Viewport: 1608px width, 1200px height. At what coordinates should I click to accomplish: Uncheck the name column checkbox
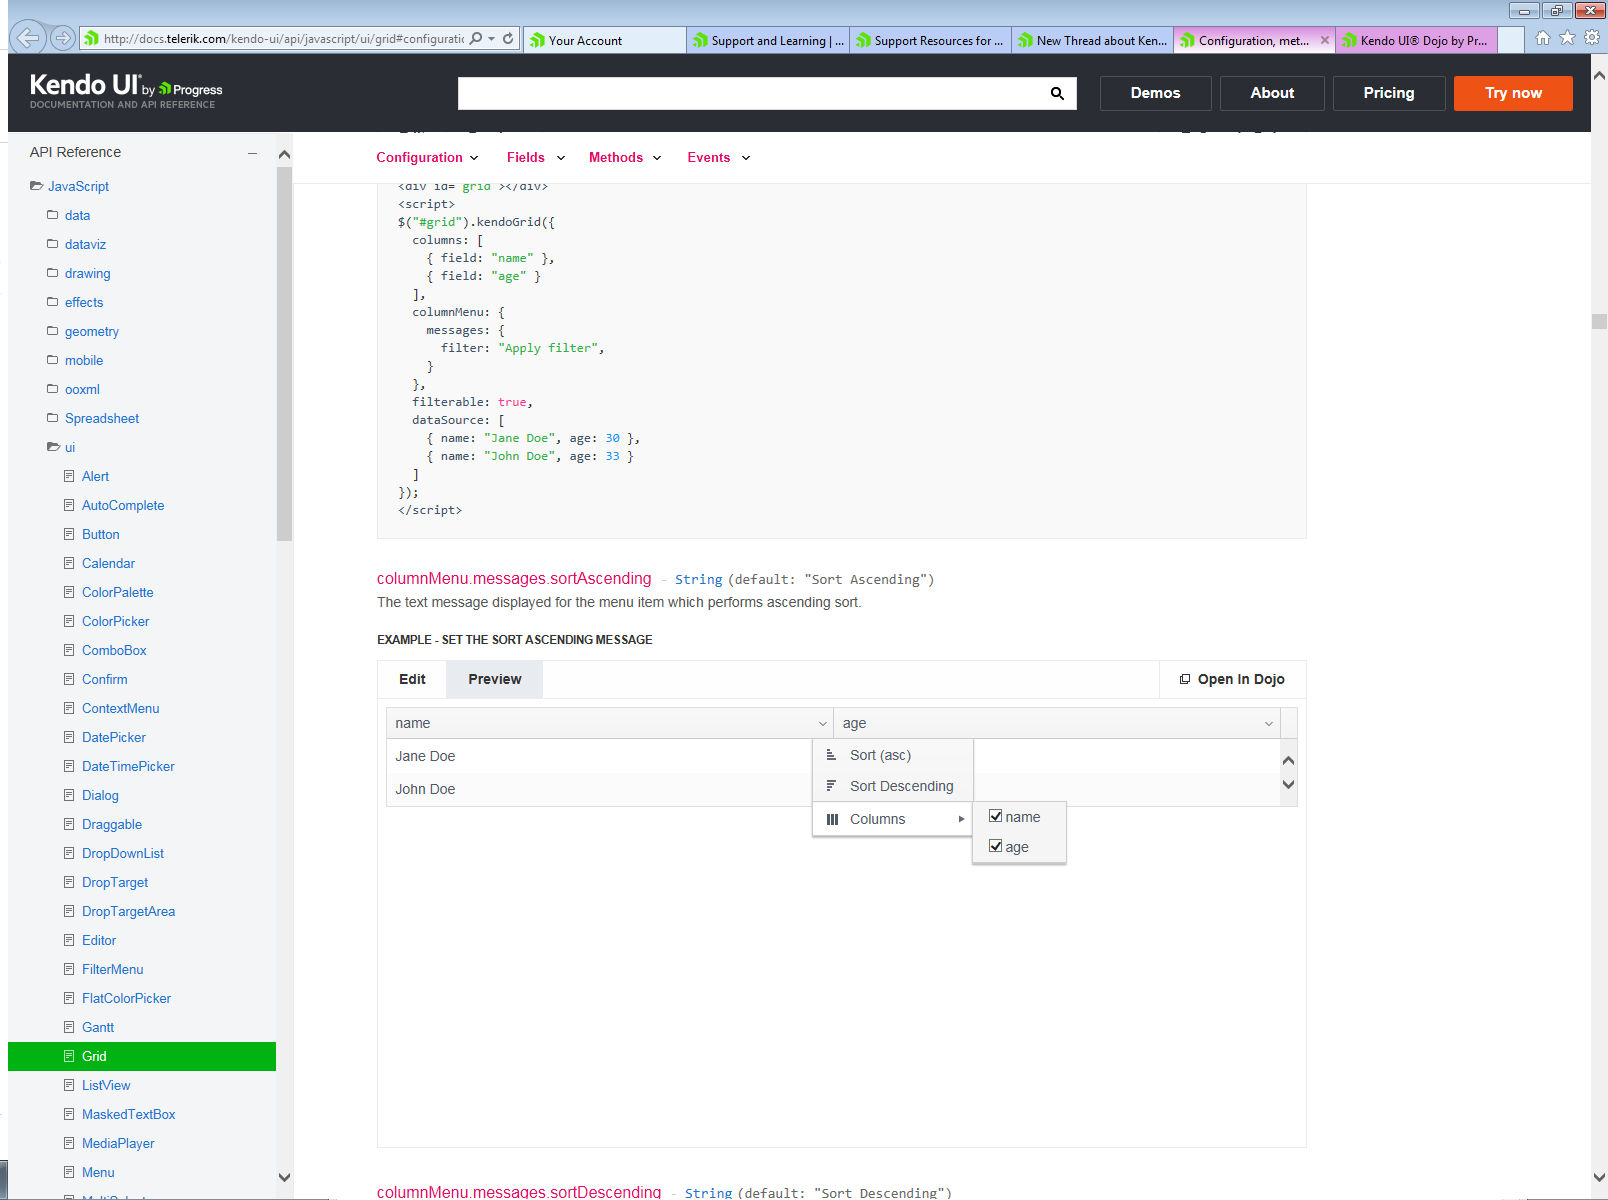click(x=996, y=816)
